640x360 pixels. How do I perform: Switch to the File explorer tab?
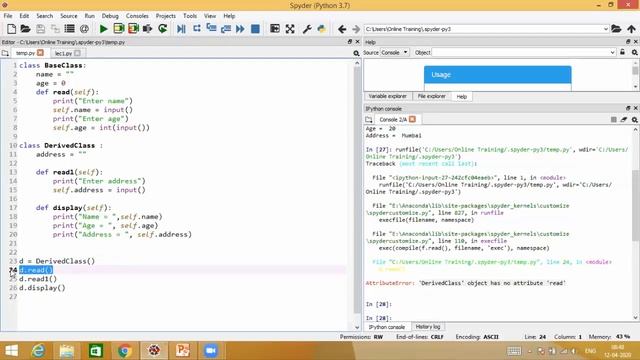(431, 96)
